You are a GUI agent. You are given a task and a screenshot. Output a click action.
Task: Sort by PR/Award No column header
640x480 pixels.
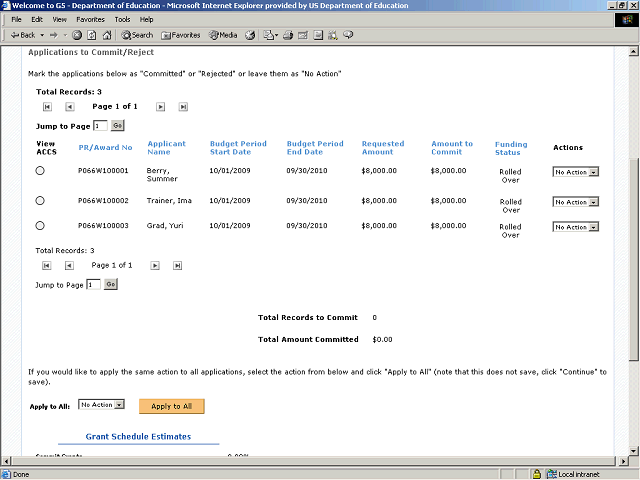tap(105, 147)
